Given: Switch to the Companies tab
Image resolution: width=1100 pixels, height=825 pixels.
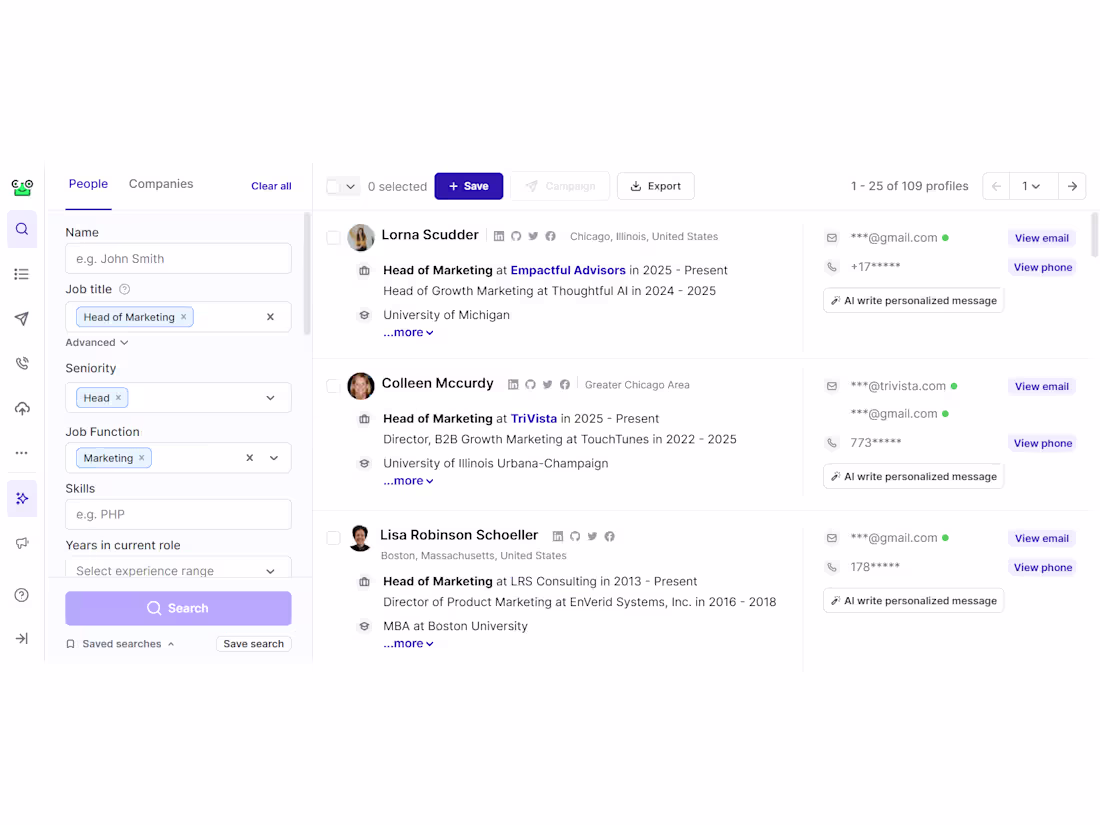Looking at the screenshot, I should point(161,184).
